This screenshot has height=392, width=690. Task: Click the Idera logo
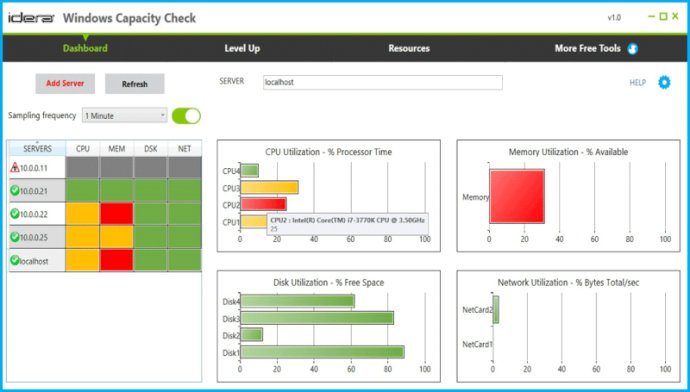(x=31, y=18)
